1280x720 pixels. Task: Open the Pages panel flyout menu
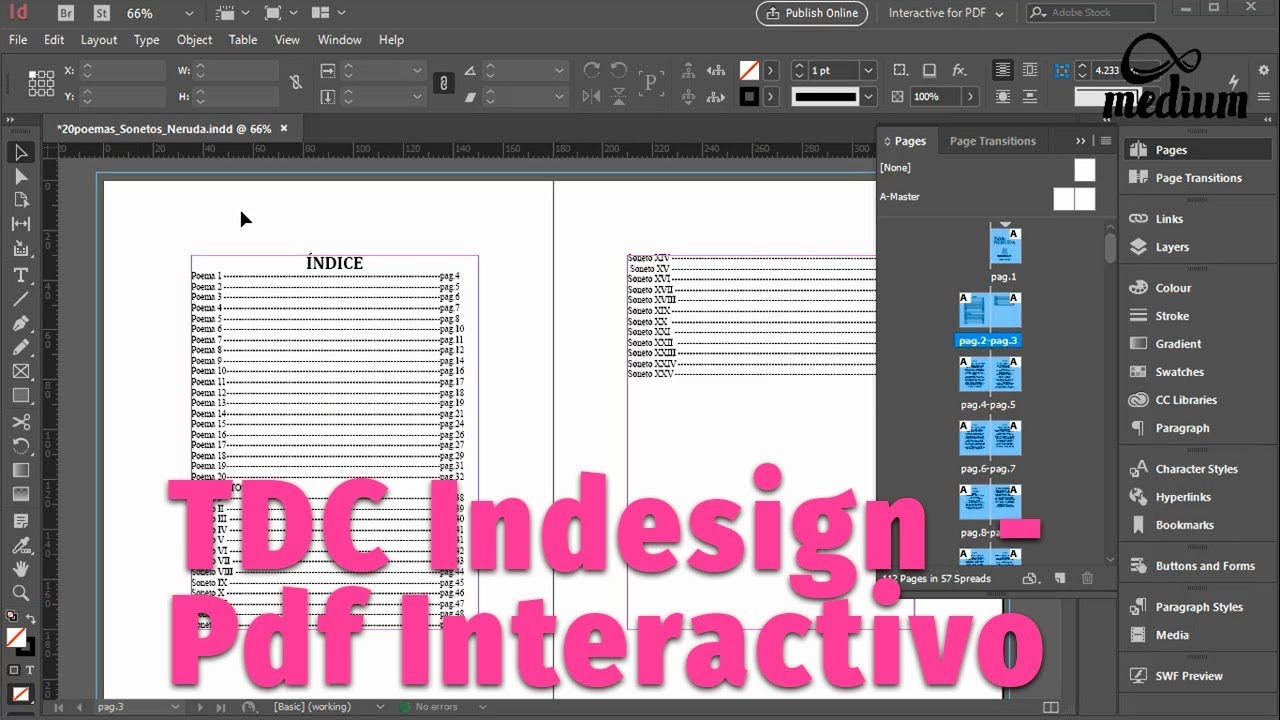(x=1105, y=141)
